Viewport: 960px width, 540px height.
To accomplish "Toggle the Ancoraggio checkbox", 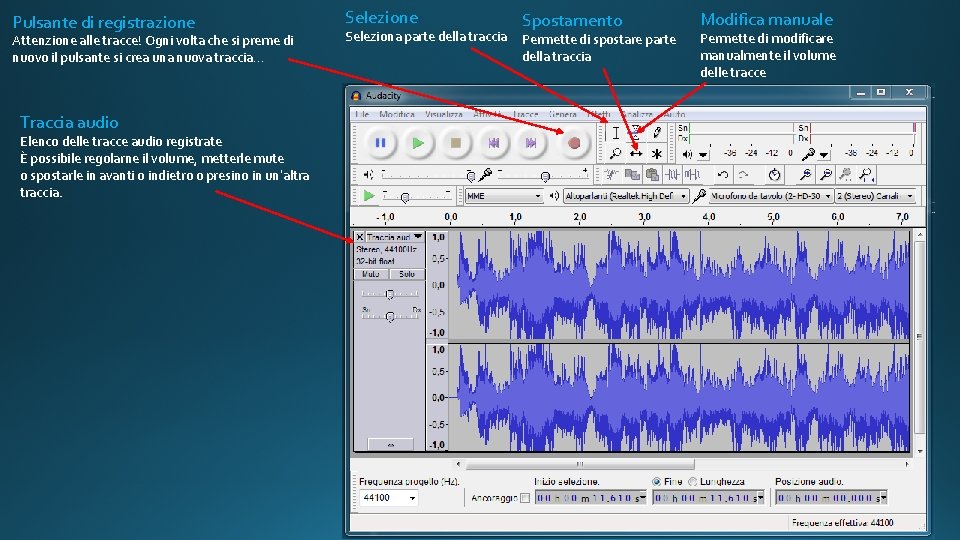I will point(525,498).
